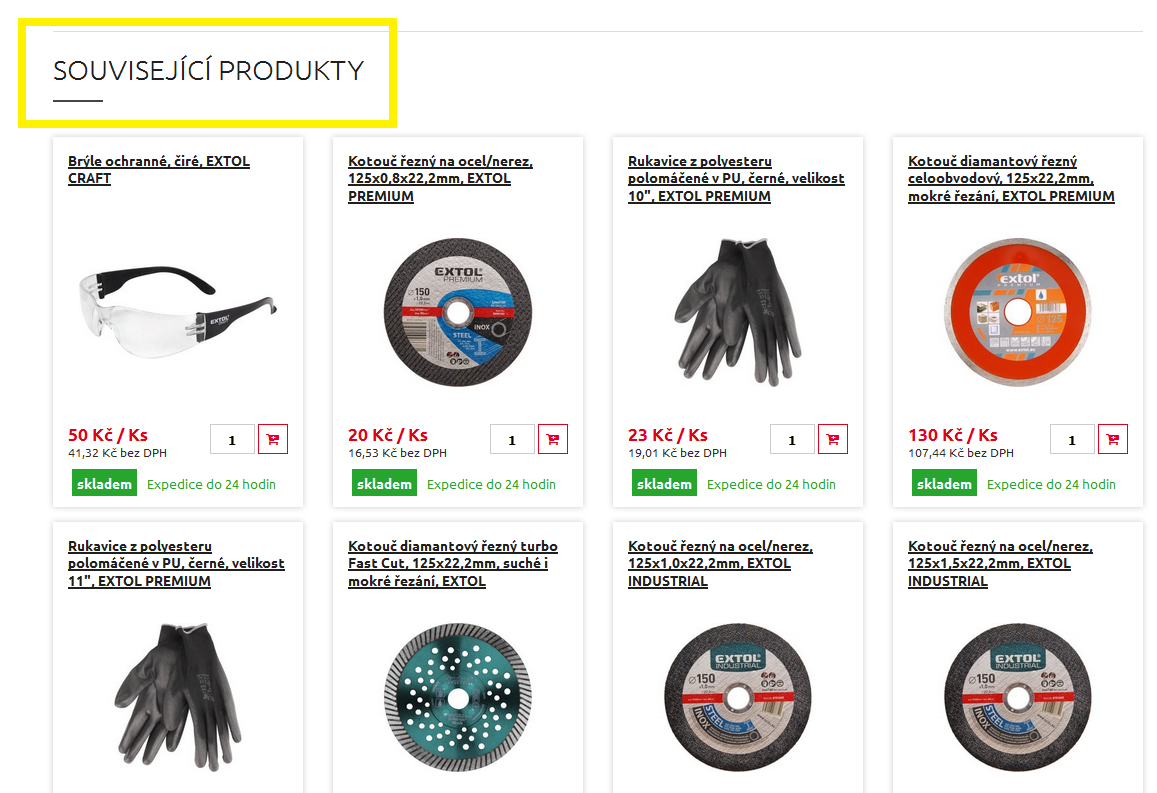Click the orange diamond disc image
Viewport: 1157px width, 793px height.
coord(1018,312)
